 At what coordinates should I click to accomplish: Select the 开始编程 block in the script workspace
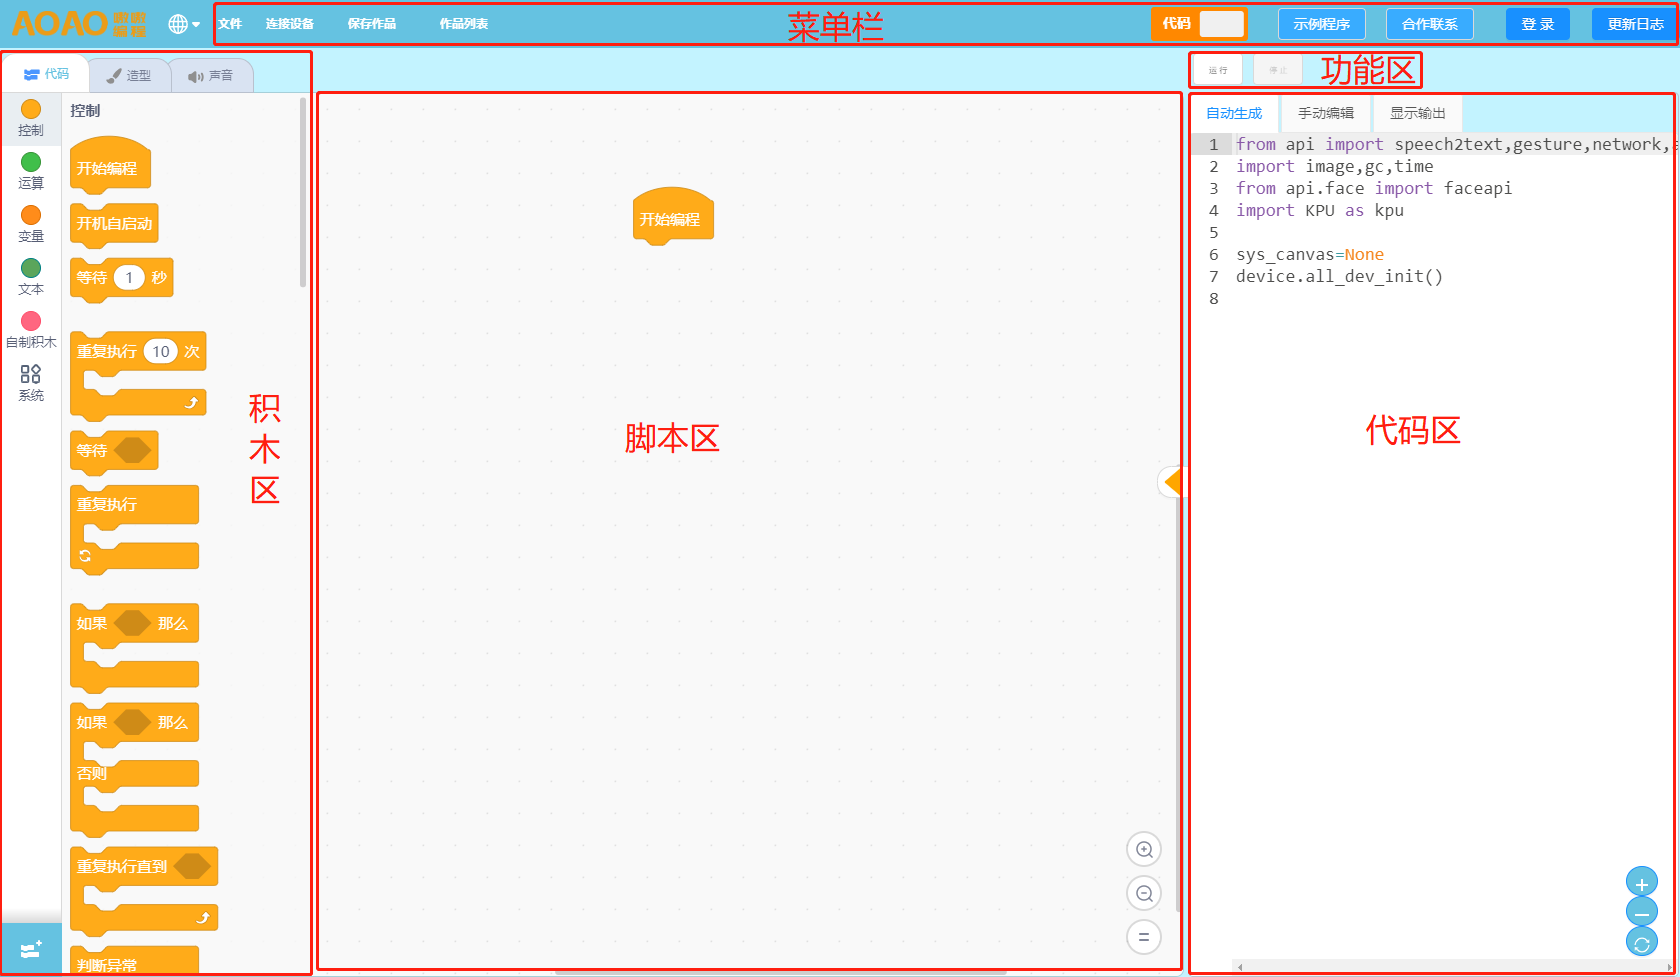coord(673,216)
